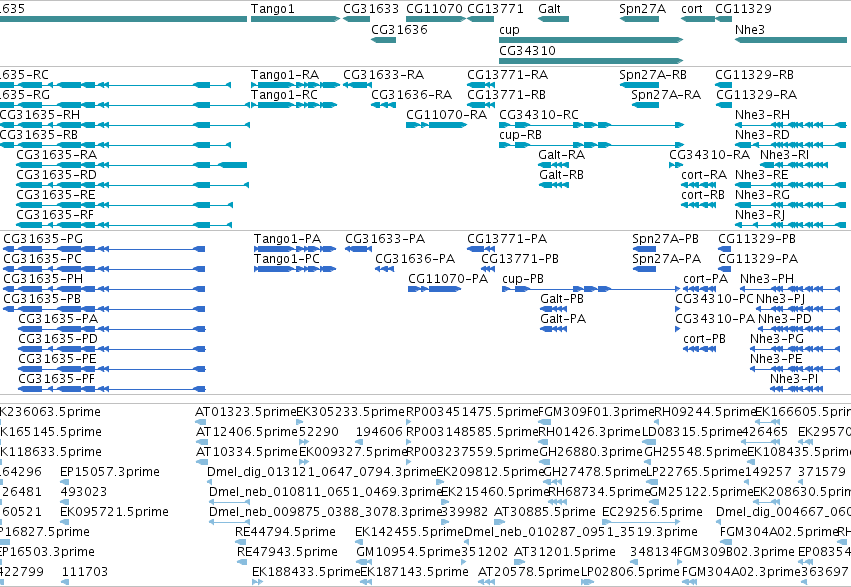Select the cort-PB protein label
This screenshot has width=851, height=587.
point(704,339)
